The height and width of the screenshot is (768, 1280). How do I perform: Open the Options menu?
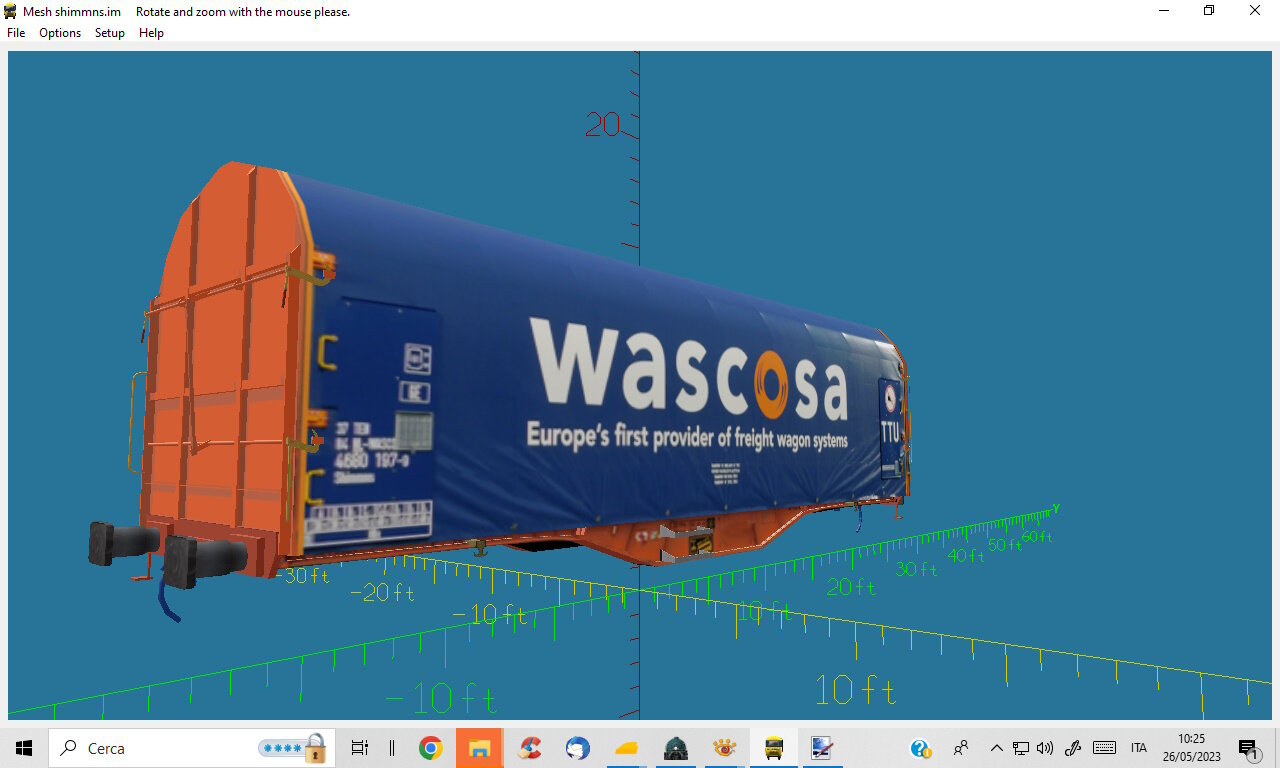[x=60, y=33]
